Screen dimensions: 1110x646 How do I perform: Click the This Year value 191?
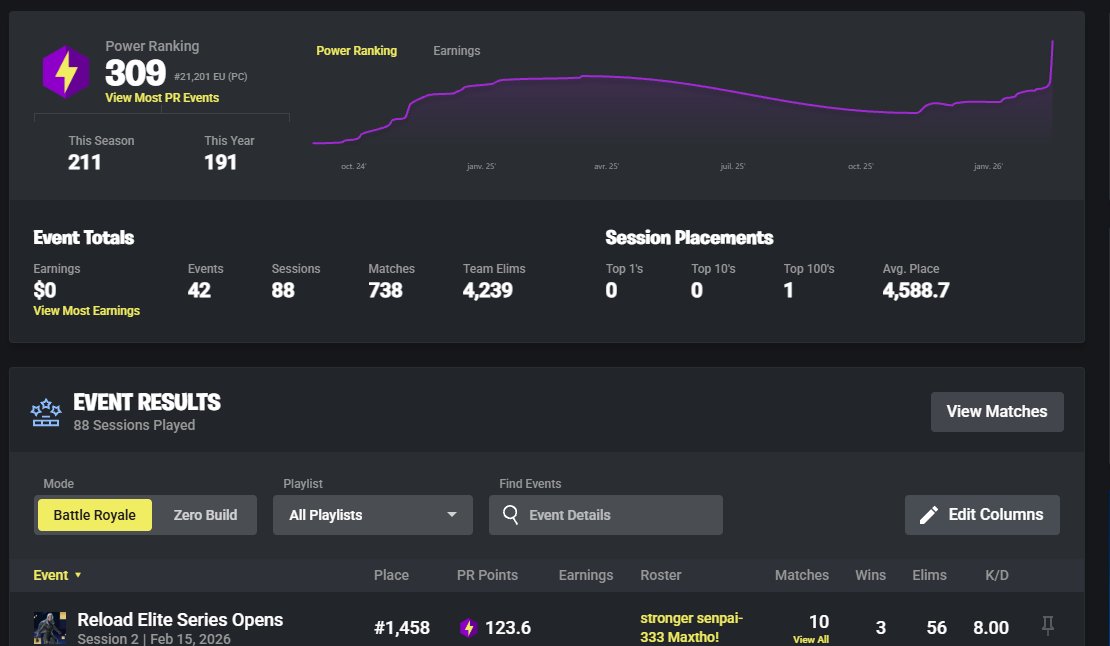(x=220, y=163)
